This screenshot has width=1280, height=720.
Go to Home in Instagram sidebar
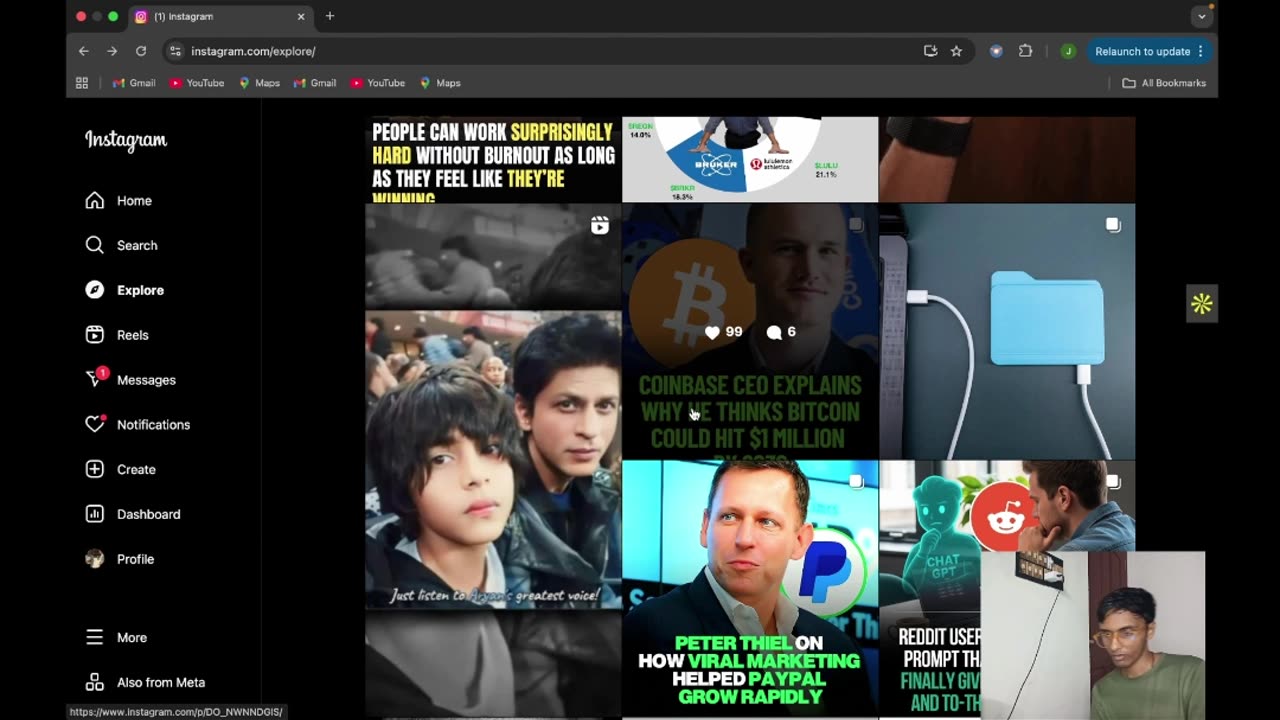(134, 201)
